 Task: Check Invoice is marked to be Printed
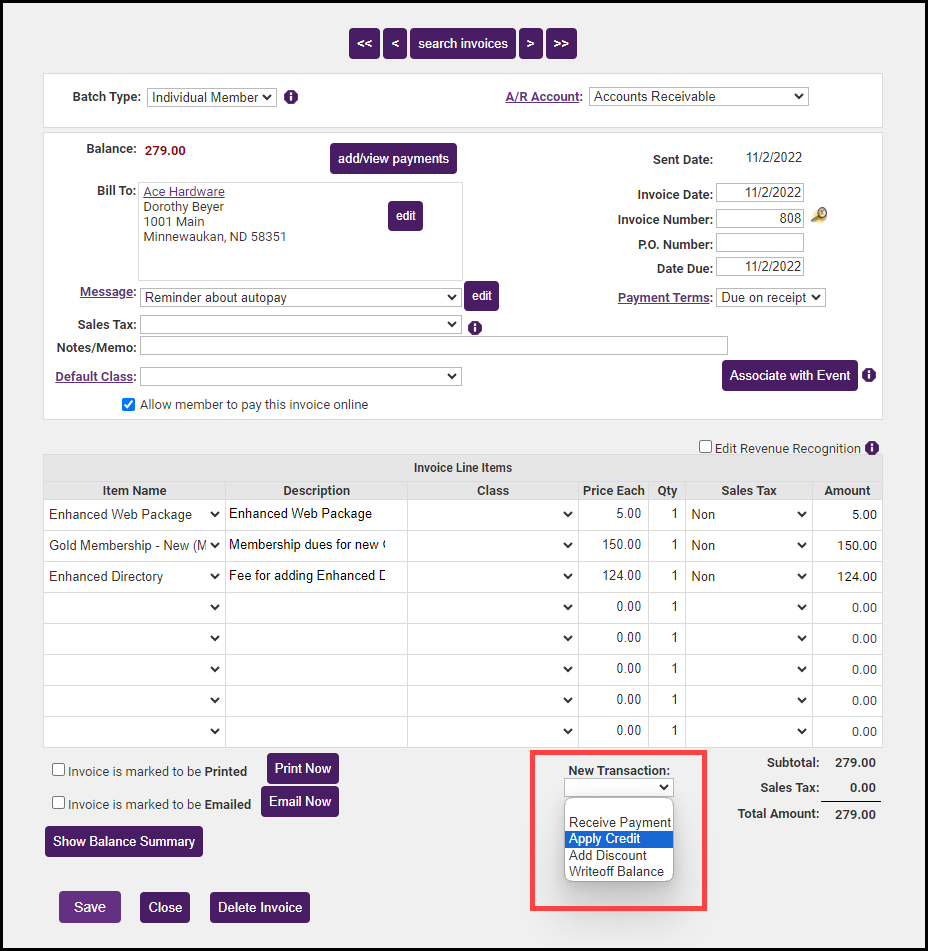pos(59,770)
